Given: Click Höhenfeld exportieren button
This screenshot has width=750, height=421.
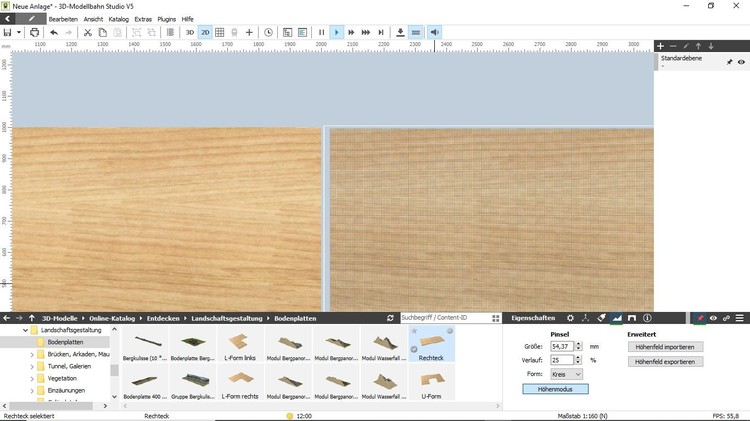Looking at the screenshot, I should point(665,361).
